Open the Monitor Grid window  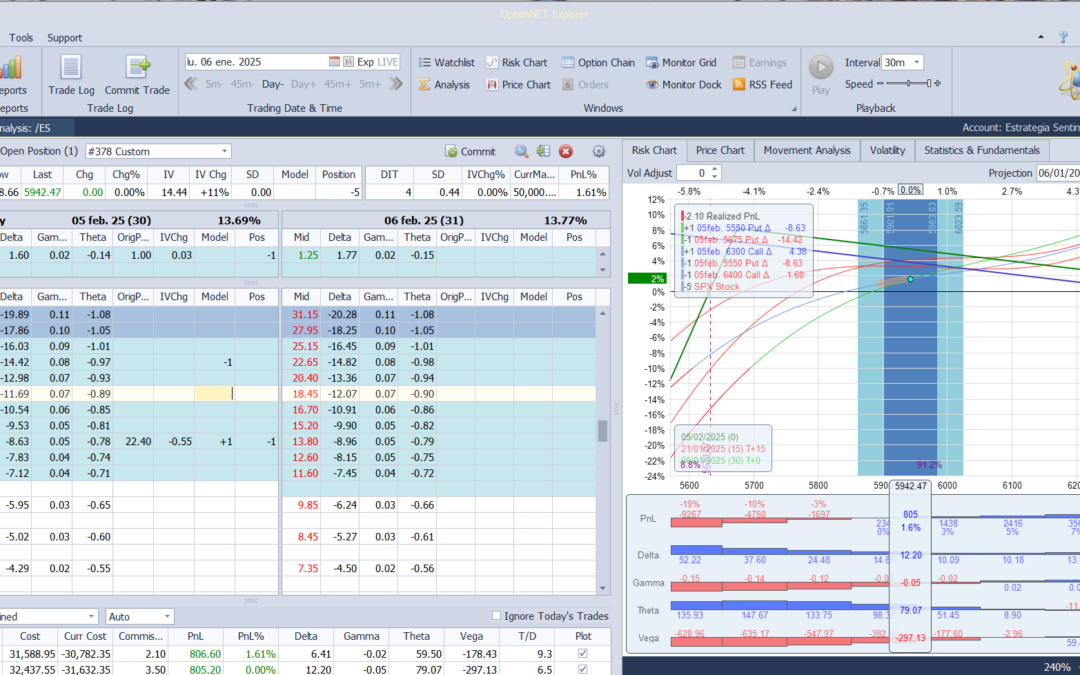click(681, 62)
